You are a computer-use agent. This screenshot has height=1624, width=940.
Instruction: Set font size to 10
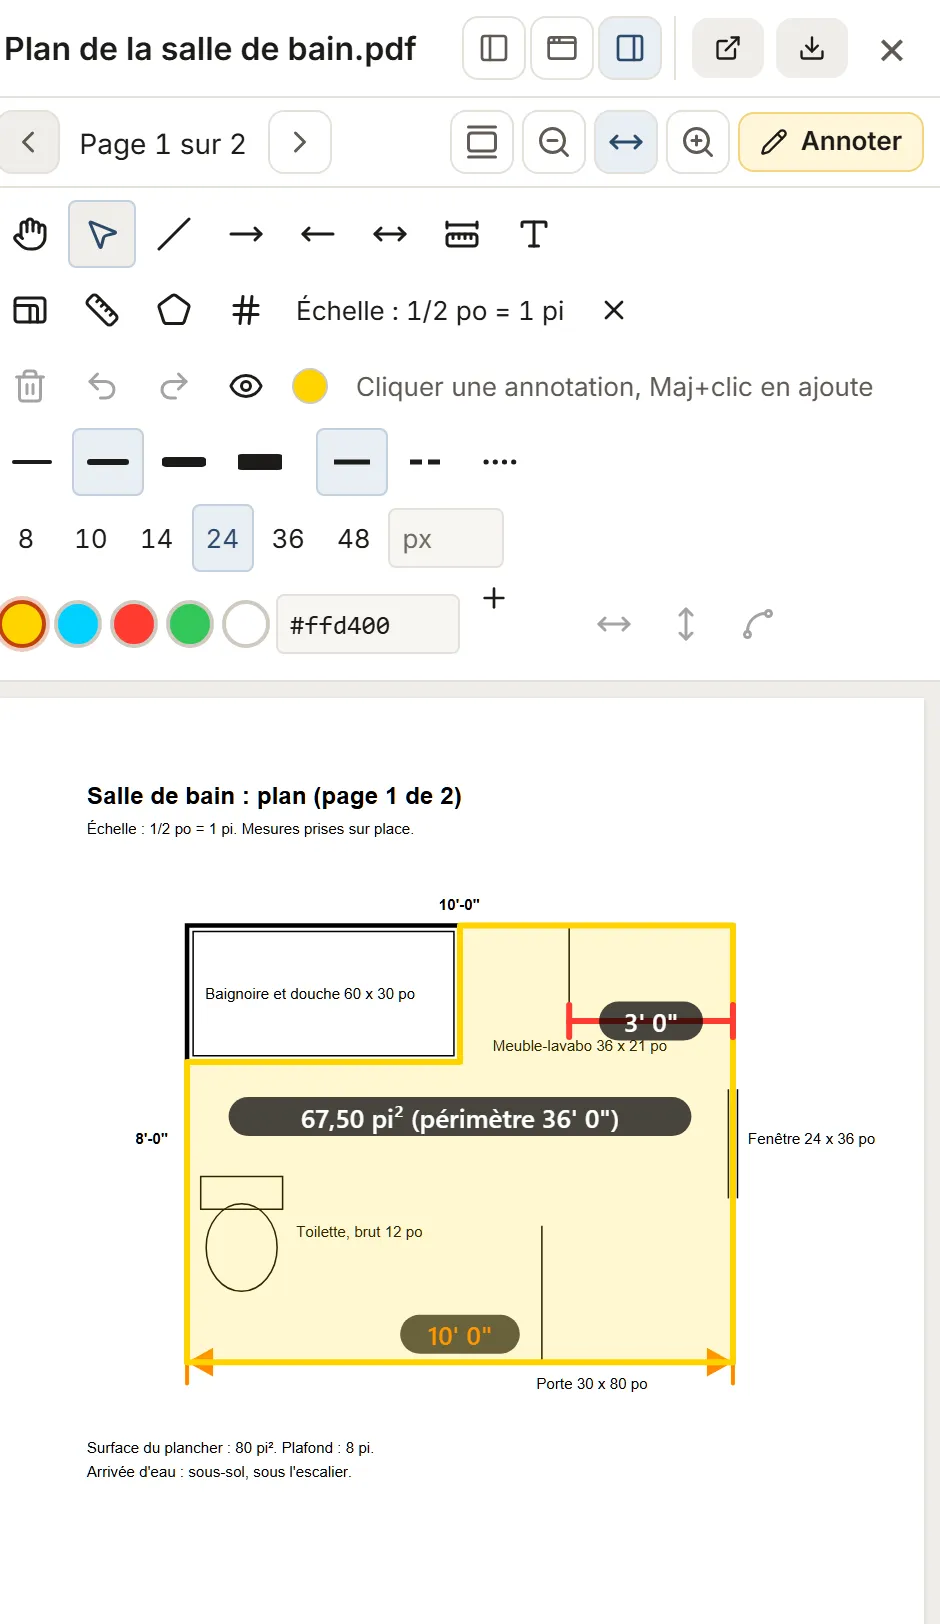(x=91, y=538)
